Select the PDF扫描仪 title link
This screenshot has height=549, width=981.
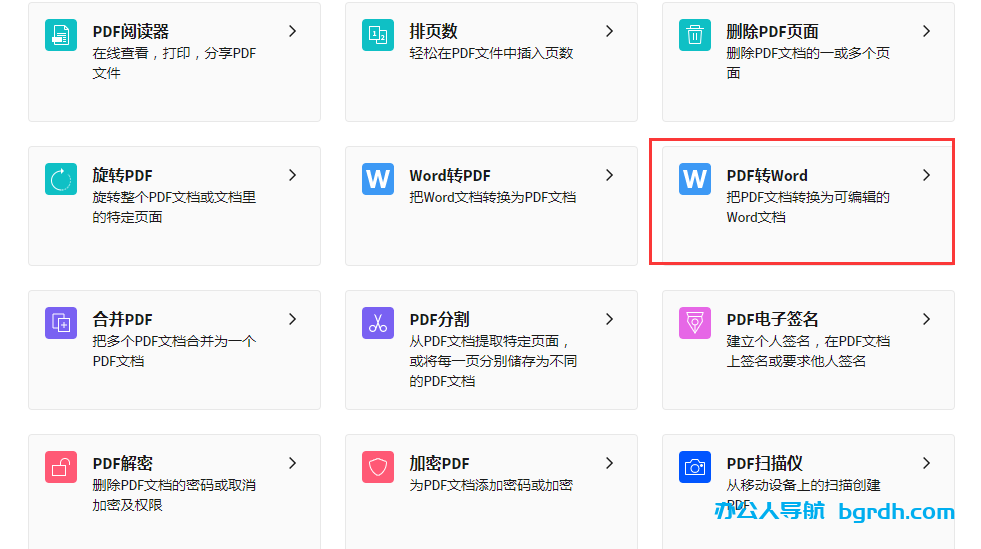pos(765,463)
